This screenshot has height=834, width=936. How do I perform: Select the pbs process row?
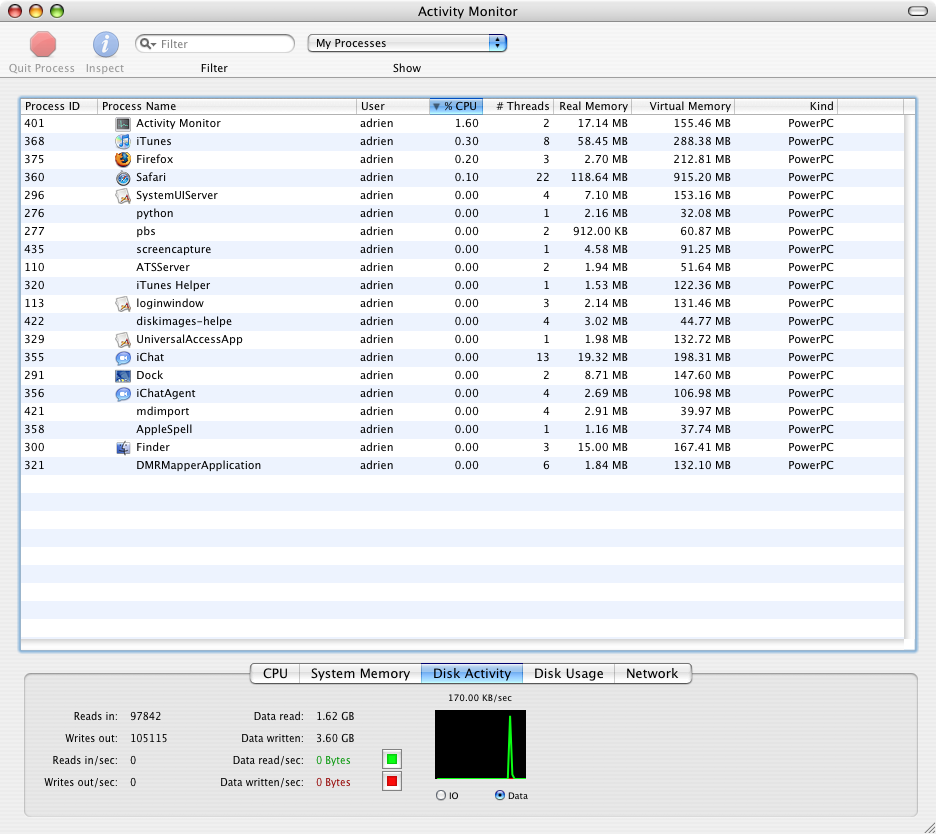coord(462,231)
